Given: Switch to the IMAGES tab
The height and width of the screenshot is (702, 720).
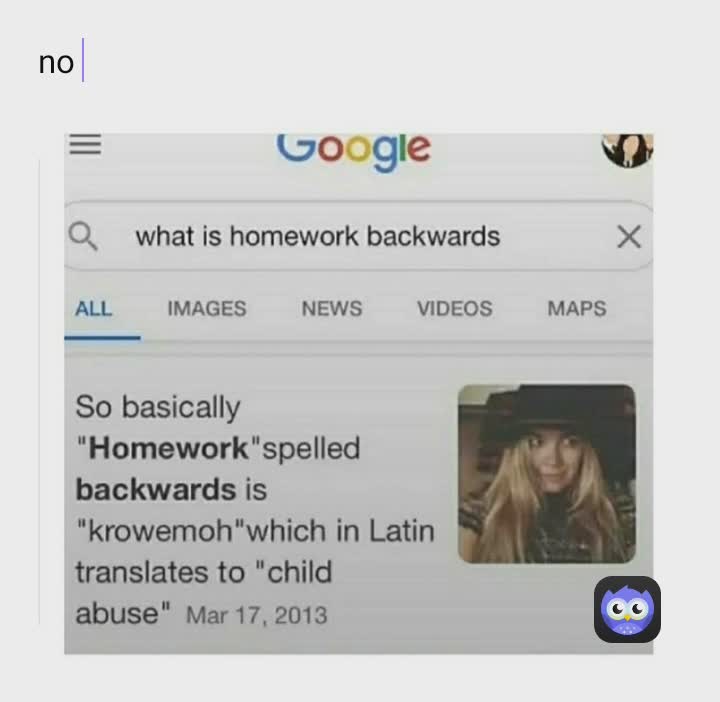Looking at the screenshot, I should click(x=207, y=309).
